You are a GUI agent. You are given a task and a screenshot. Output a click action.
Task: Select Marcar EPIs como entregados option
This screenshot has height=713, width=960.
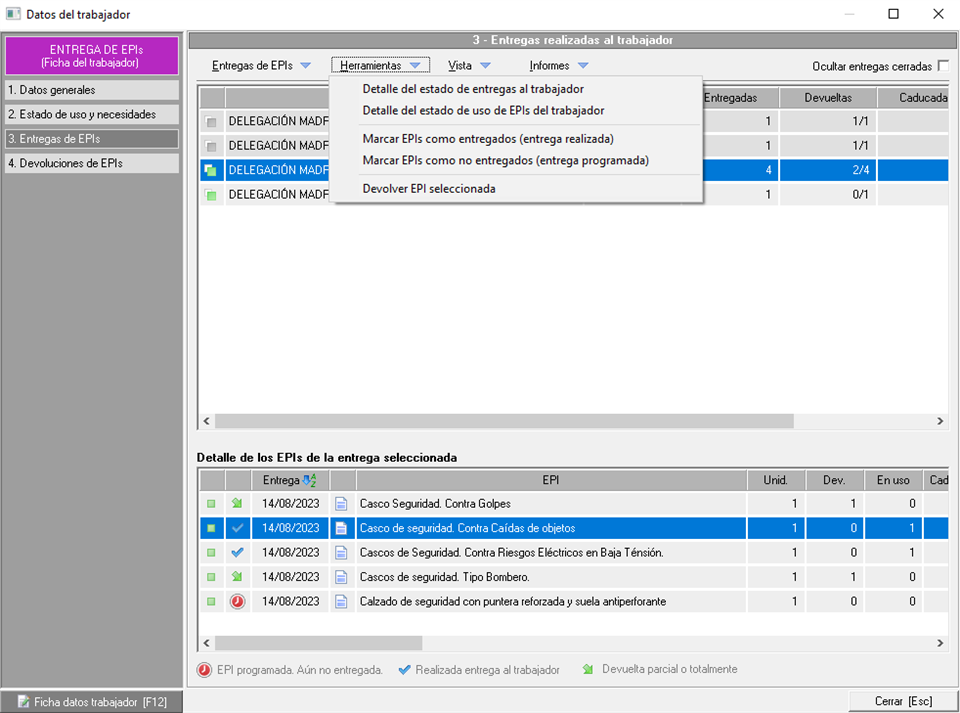coord(488,139)
